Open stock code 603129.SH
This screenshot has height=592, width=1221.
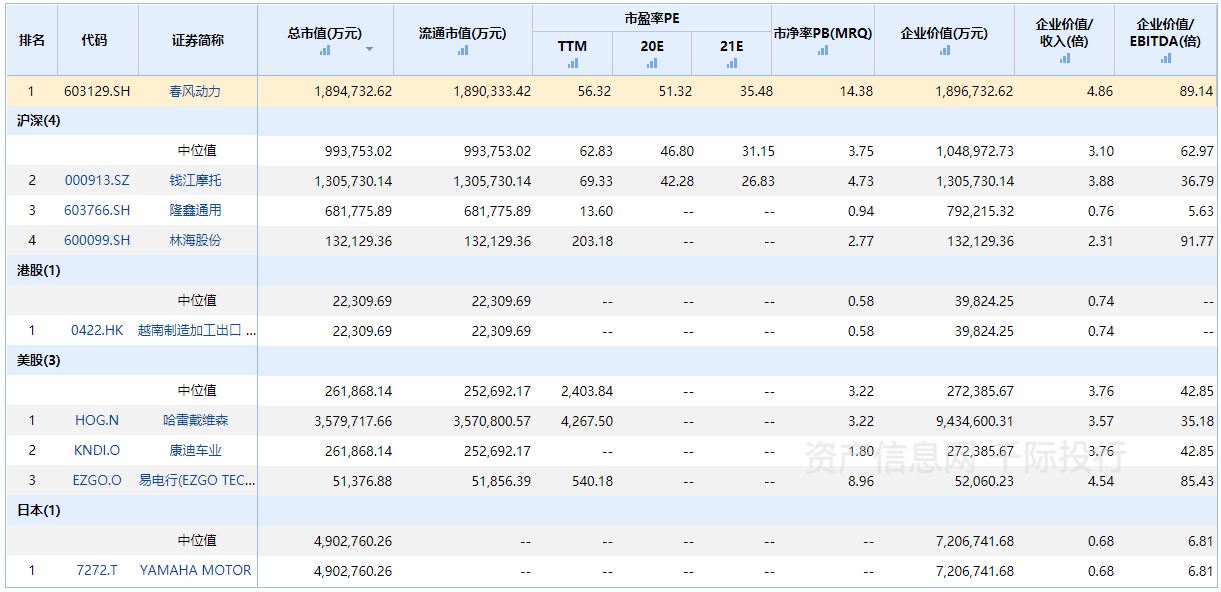click(97, 91)
